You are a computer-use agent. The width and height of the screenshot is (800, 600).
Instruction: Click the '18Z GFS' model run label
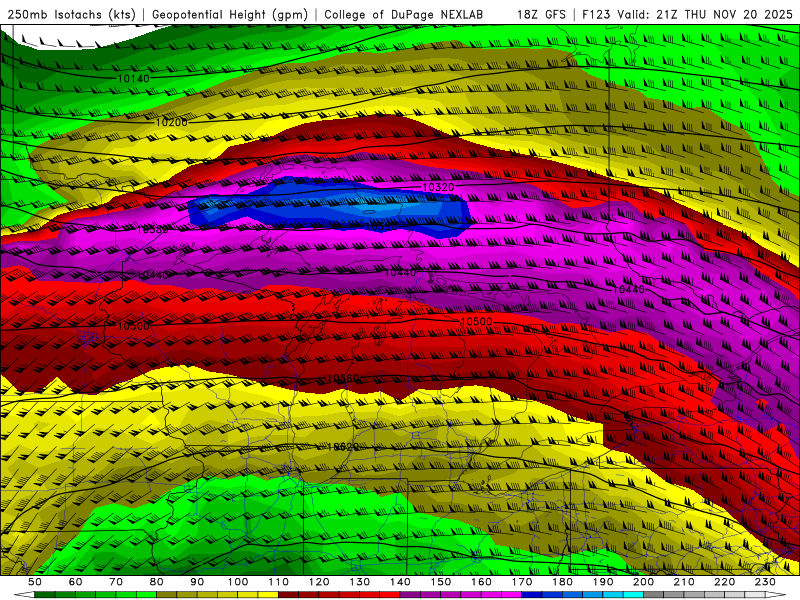[x=541, y=14]
